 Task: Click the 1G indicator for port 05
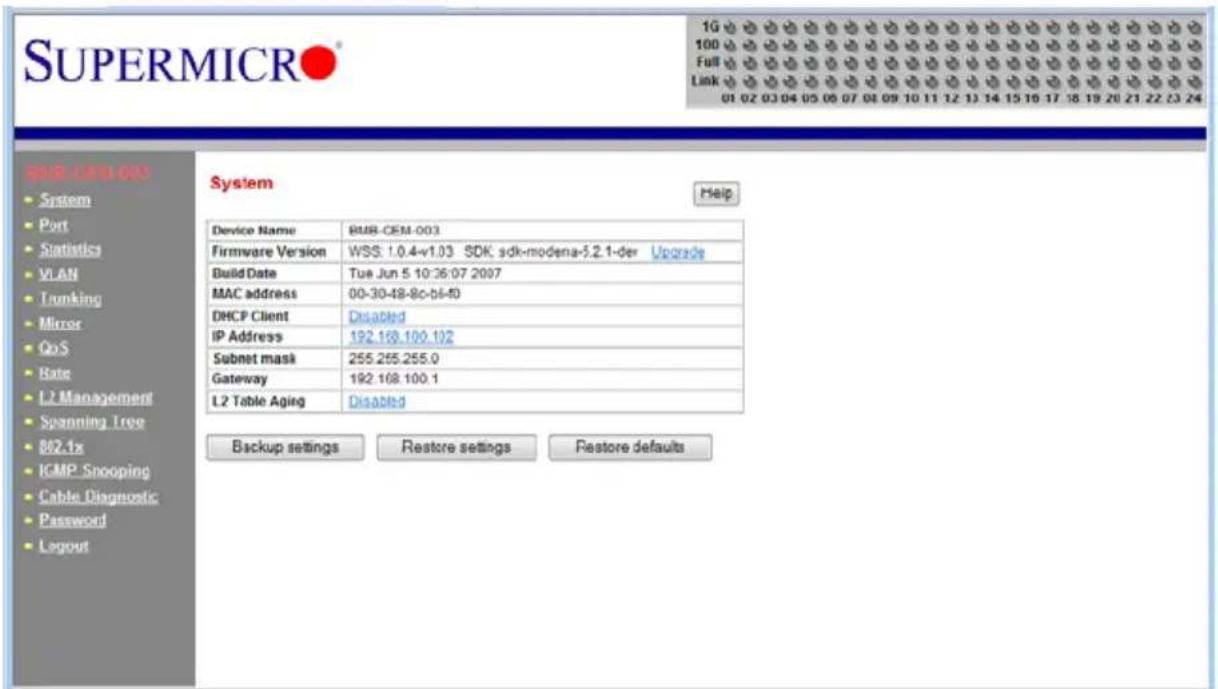[810, 27]
